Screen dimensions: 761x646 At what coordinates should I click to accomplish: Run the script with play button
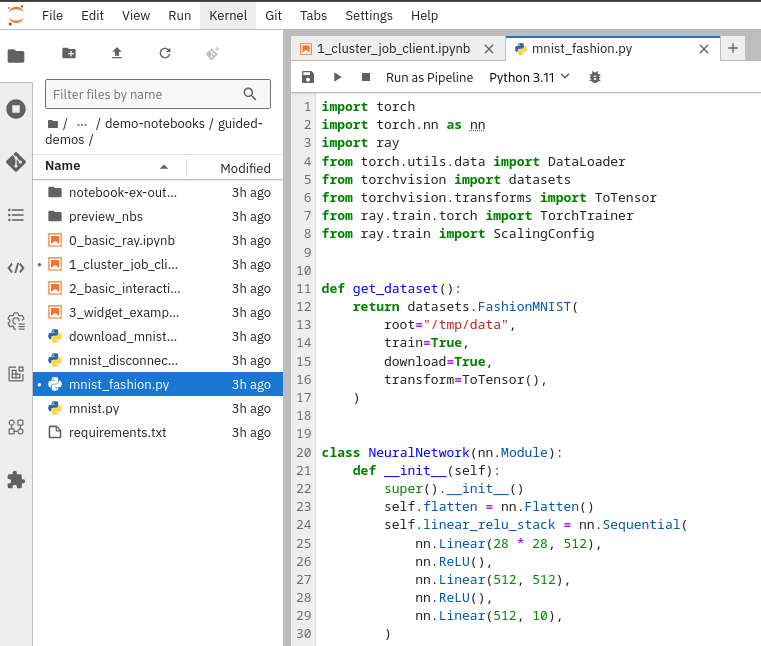[337, 77]
